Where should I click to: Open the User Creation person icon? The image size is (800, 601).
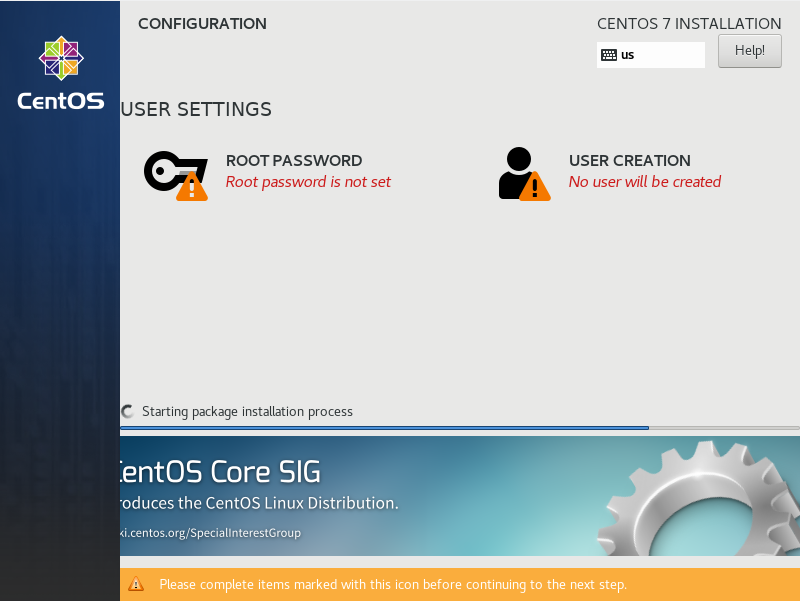point(518,170)
